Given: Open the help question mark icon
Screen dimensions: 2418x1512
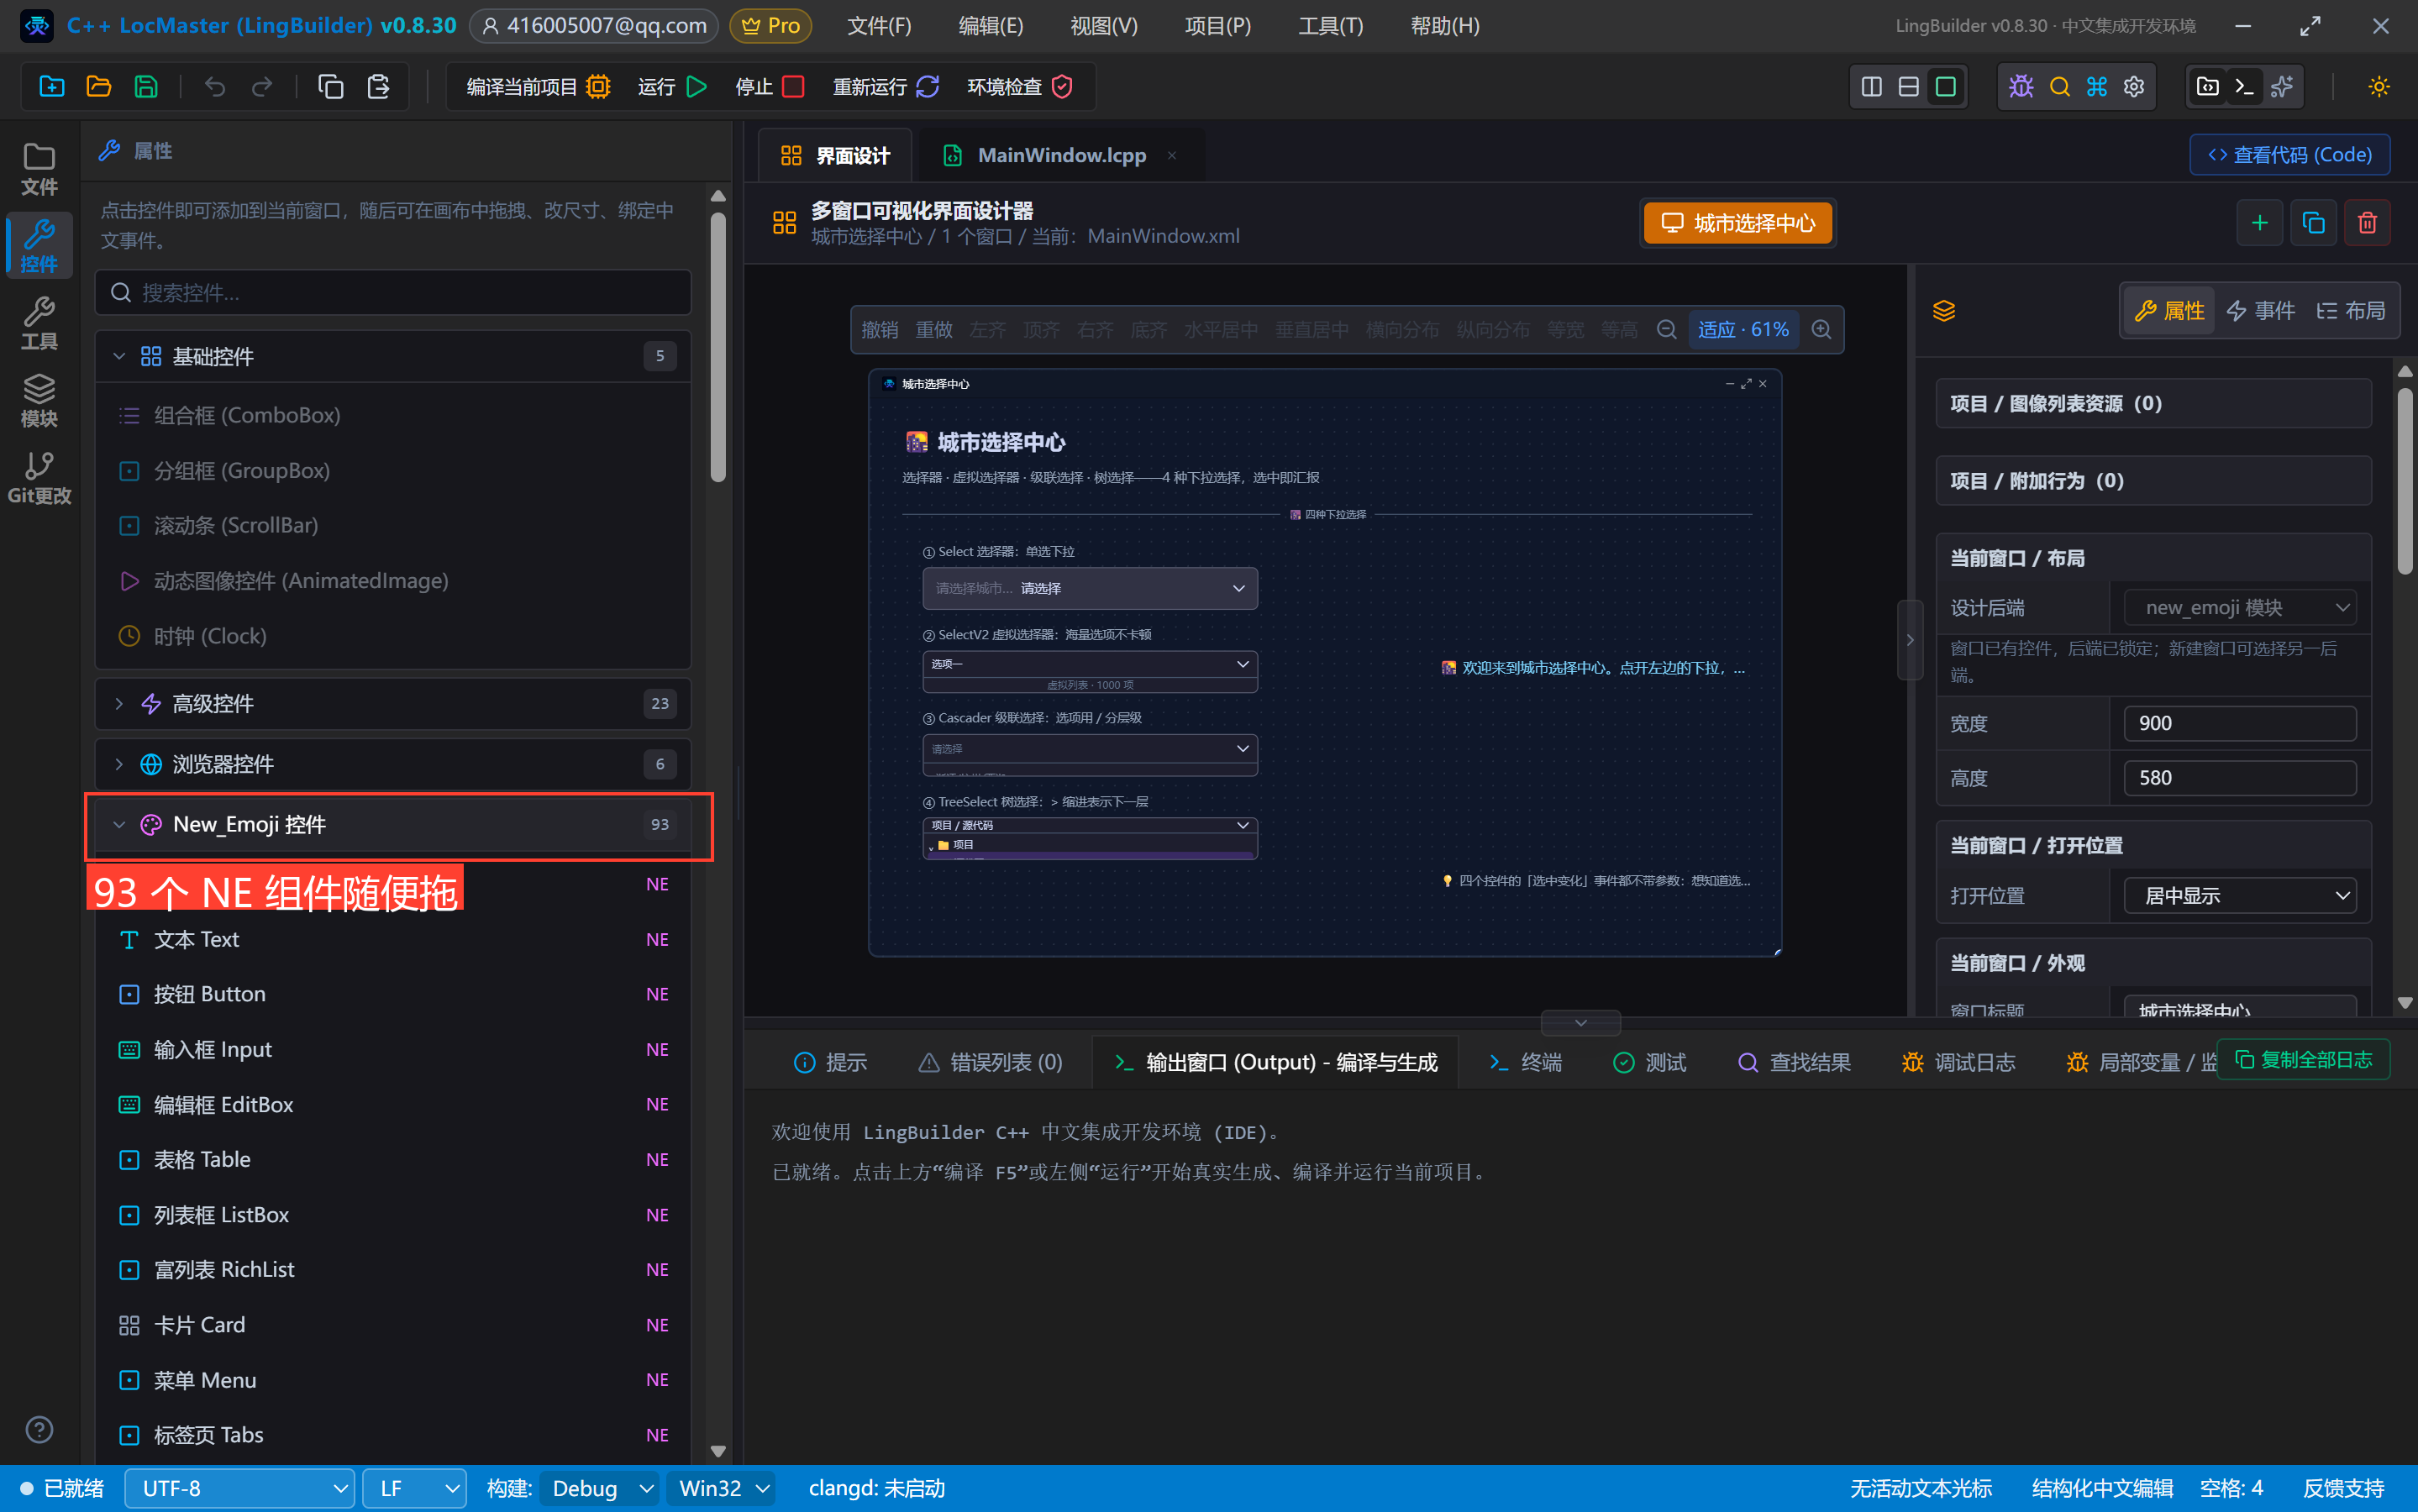Looking at the screenshot, I should coord(39,1430).
